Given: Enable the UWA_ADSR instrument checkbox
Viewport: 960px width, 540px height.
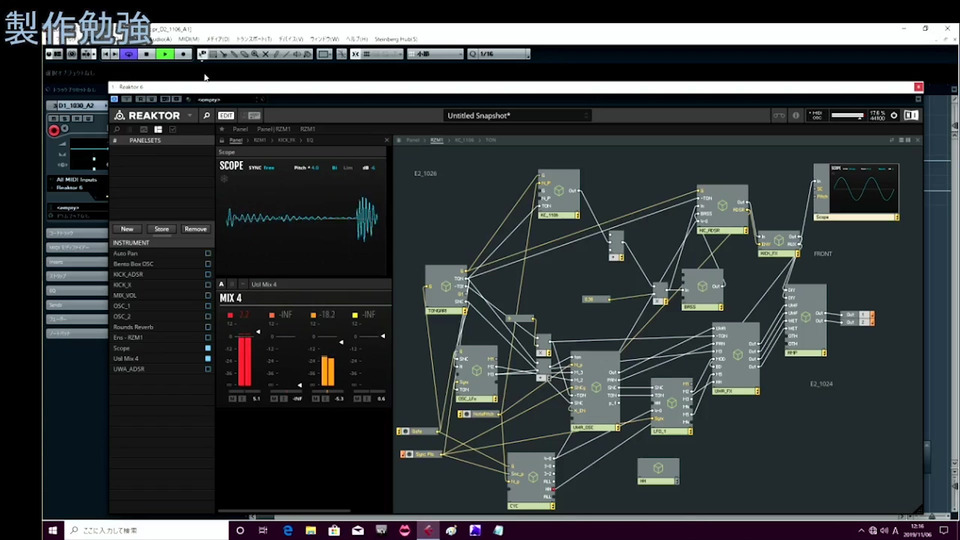Looking at the screenshot, I should [x=208, y=369].
